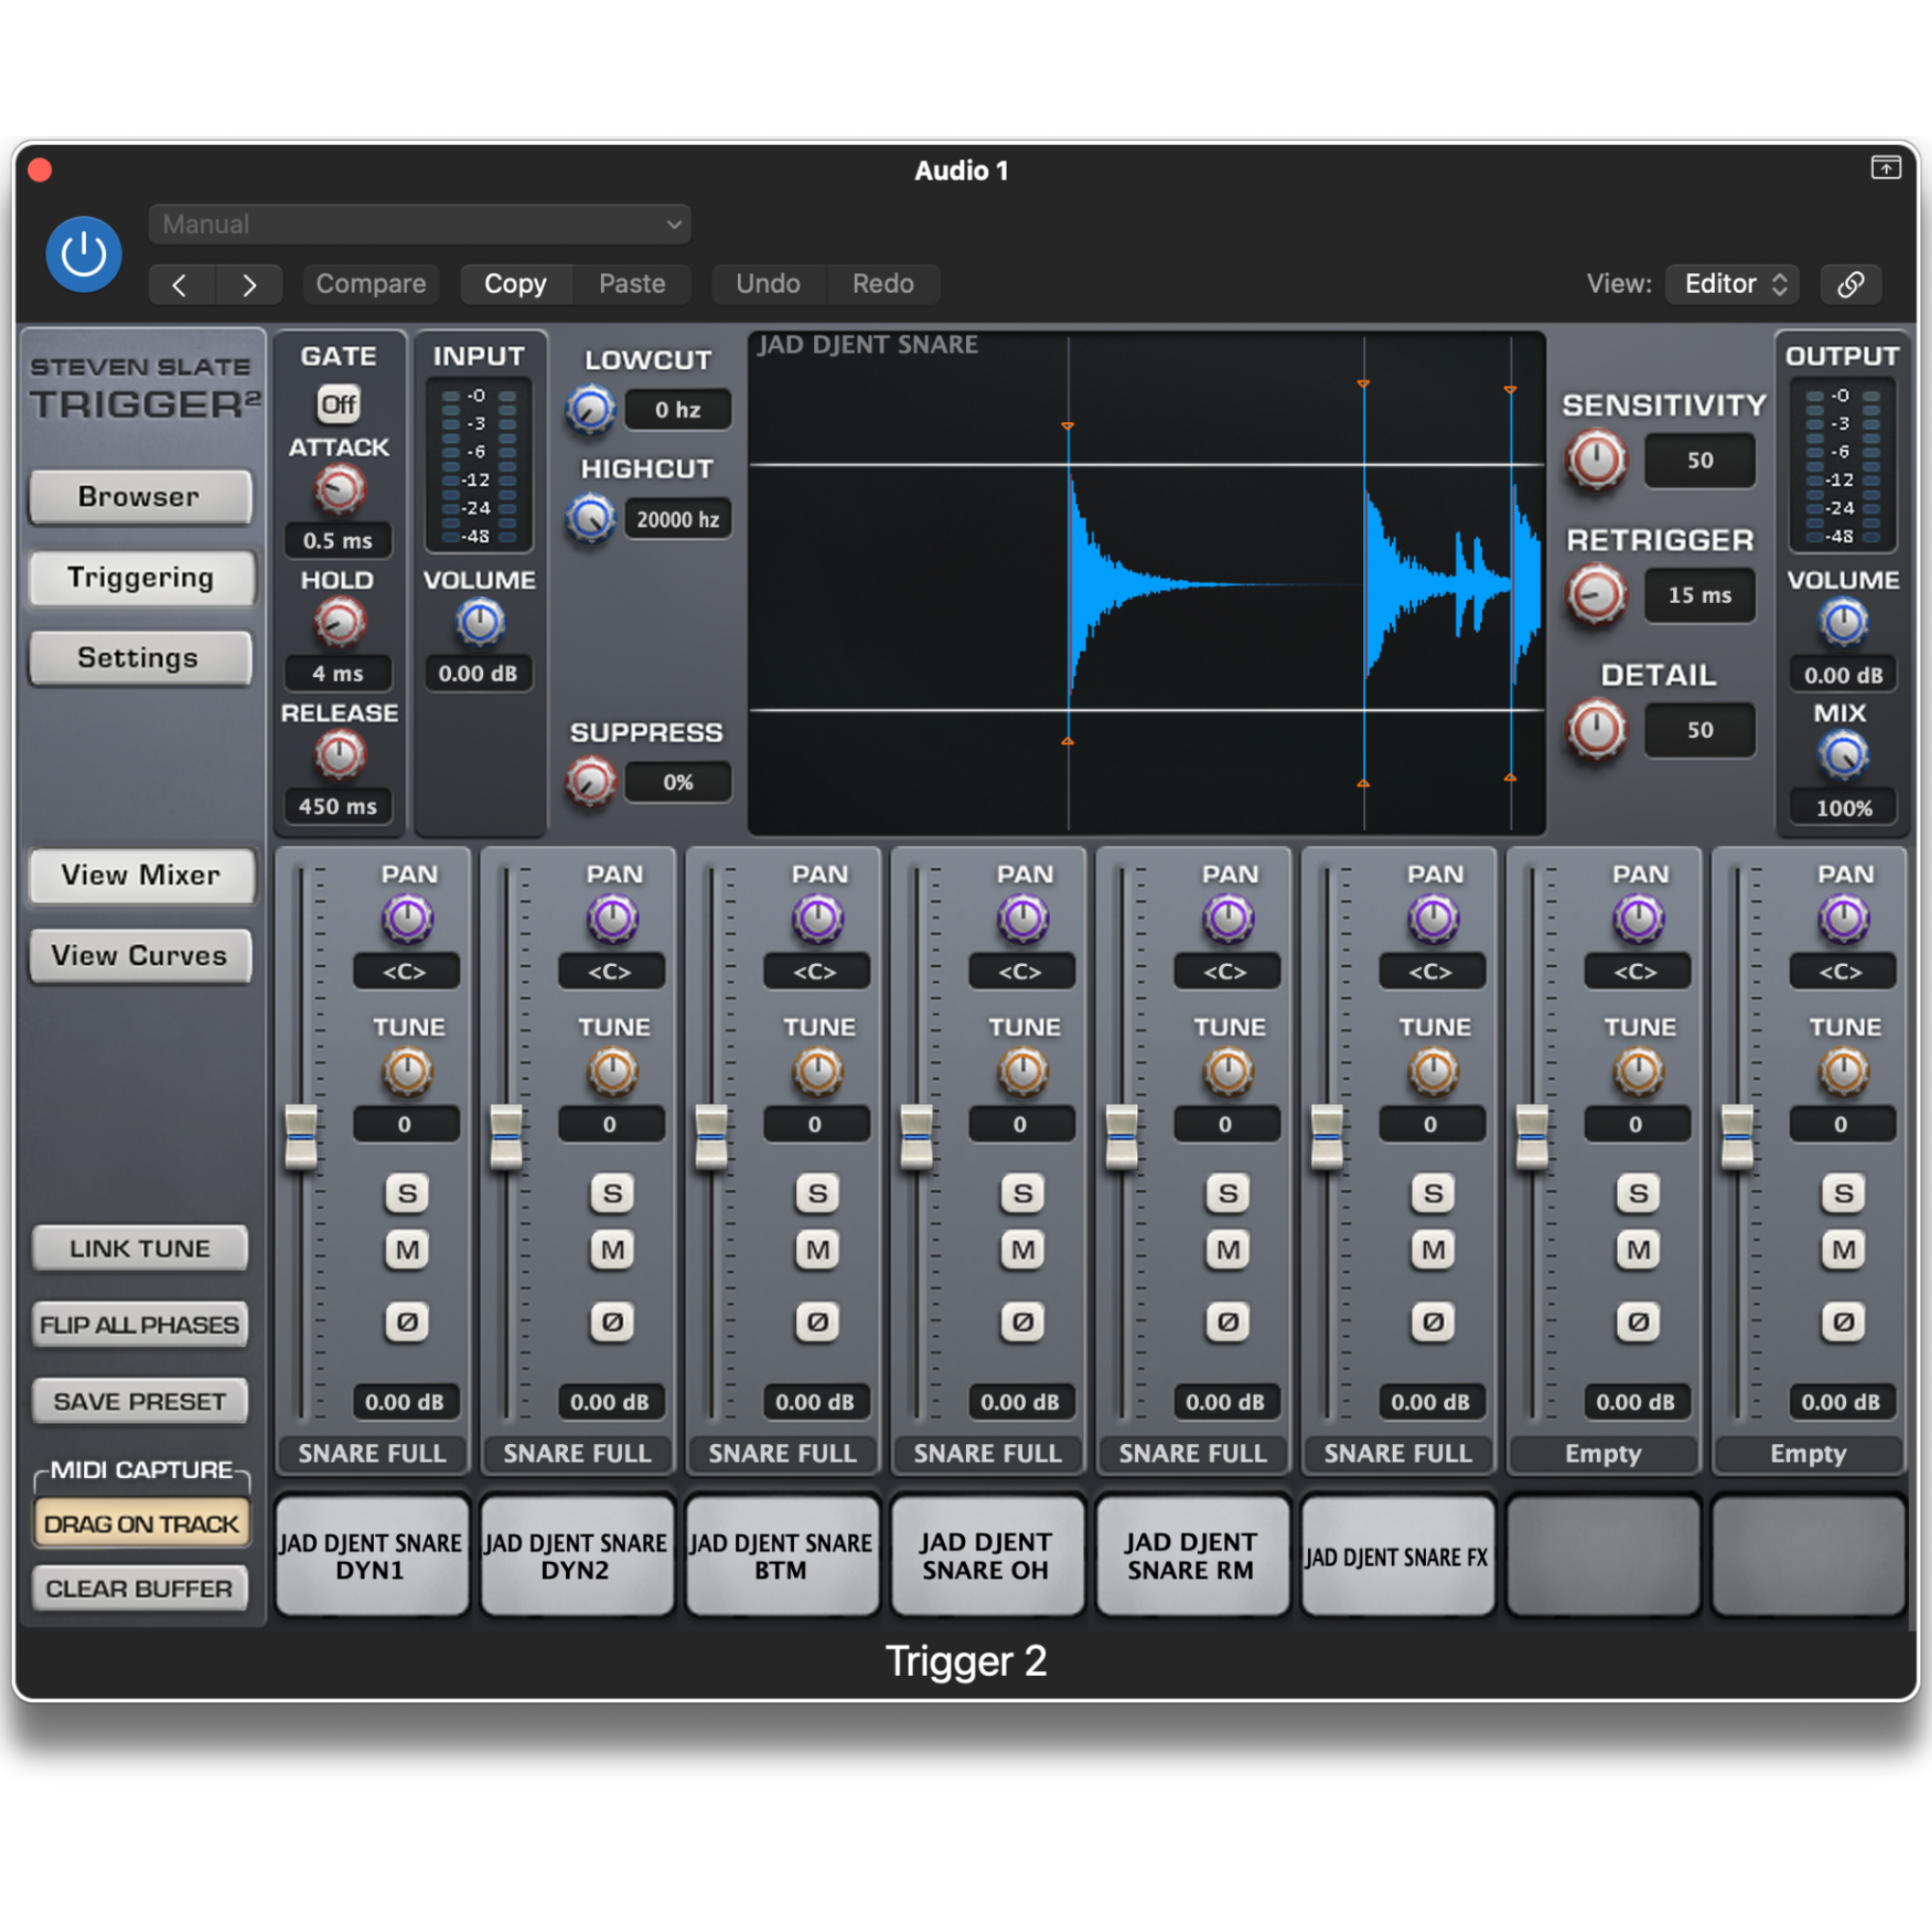Click Compare in the plugin header
The width and height of the screenshot is (1932, 1932).
tap(371, 284)
